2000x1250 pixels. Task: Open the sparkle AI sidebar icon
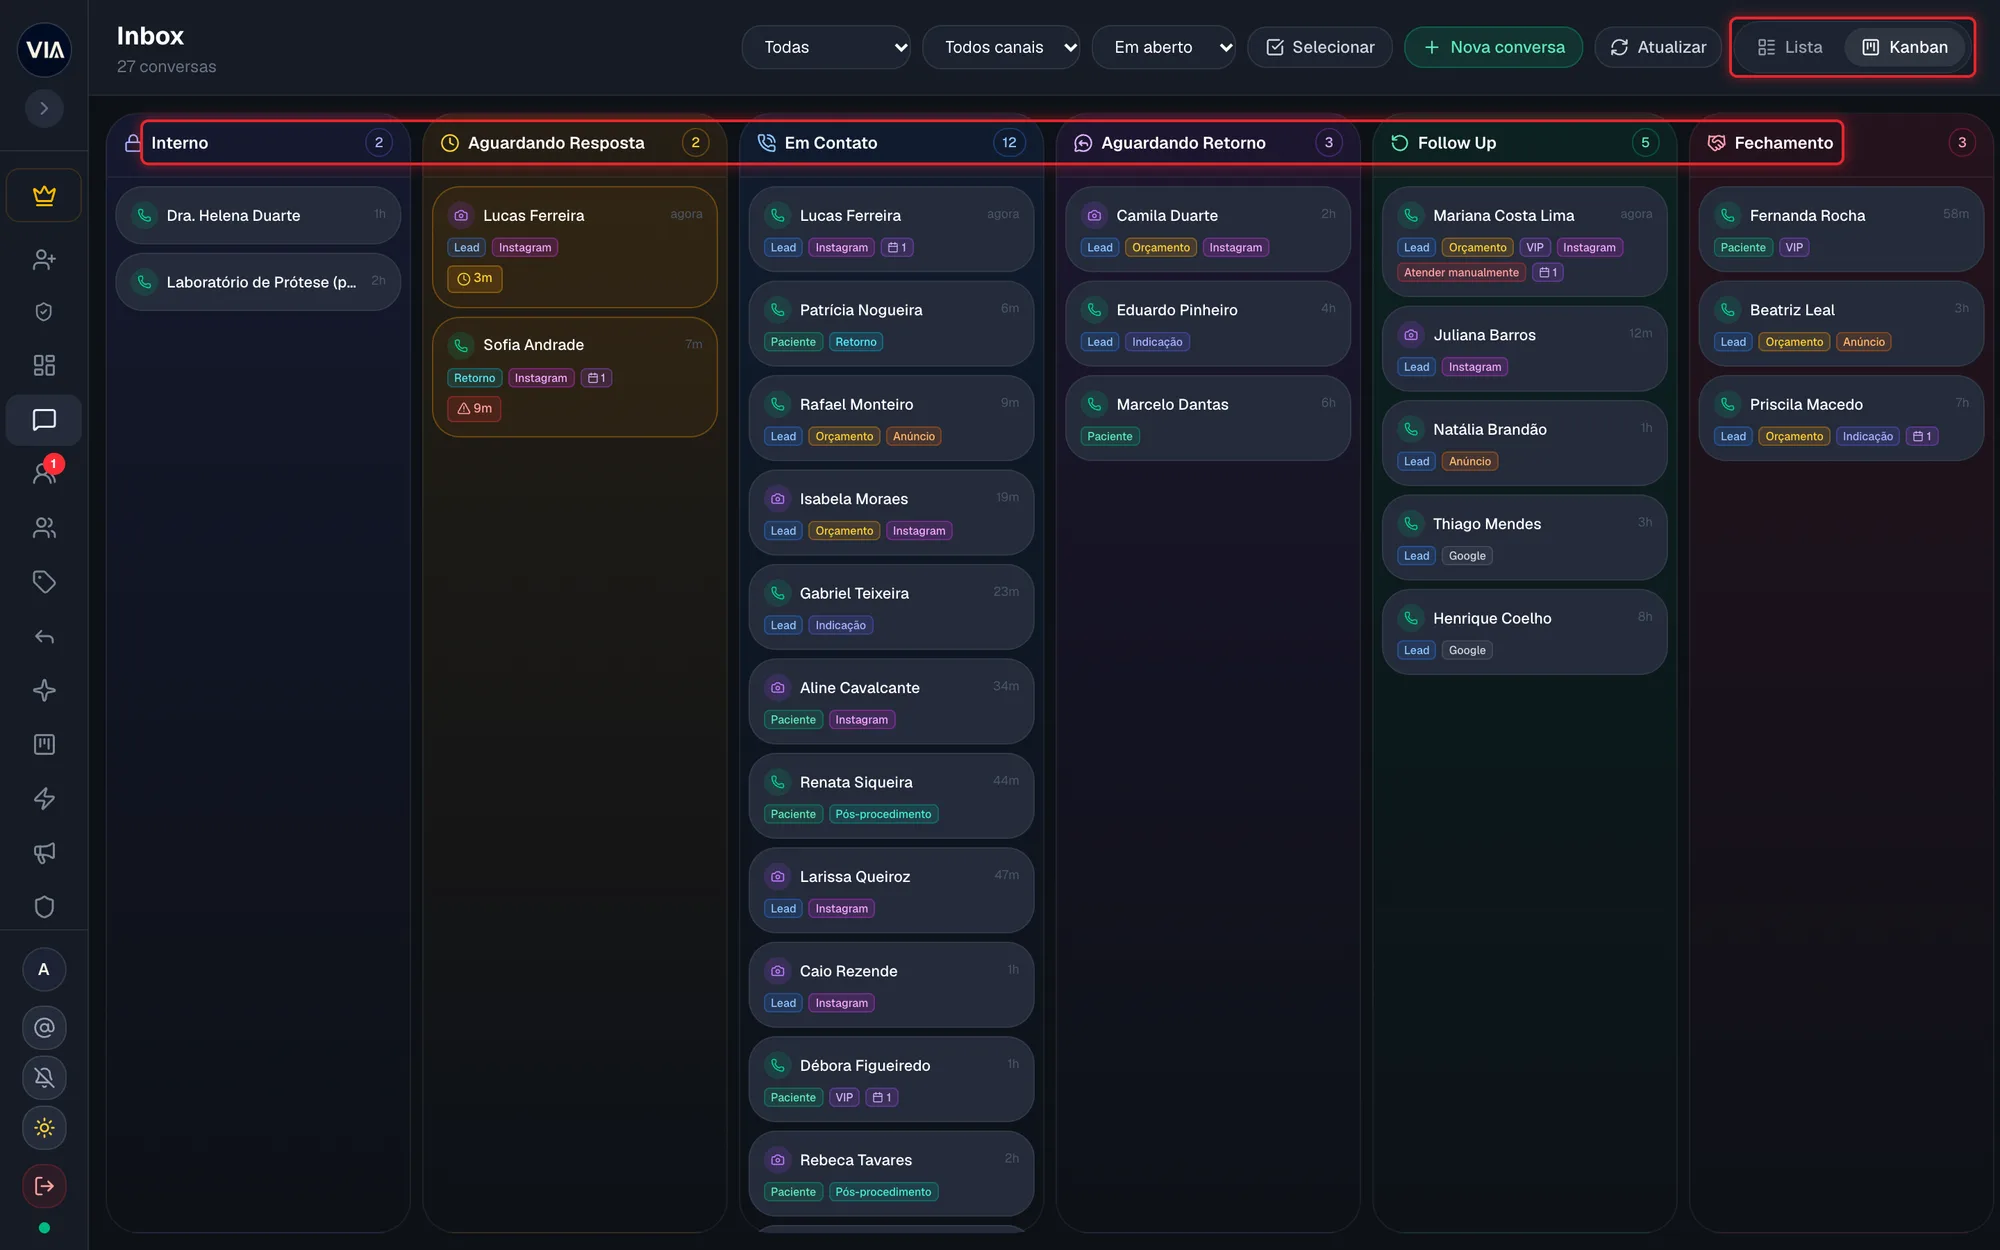click(44, 690)
